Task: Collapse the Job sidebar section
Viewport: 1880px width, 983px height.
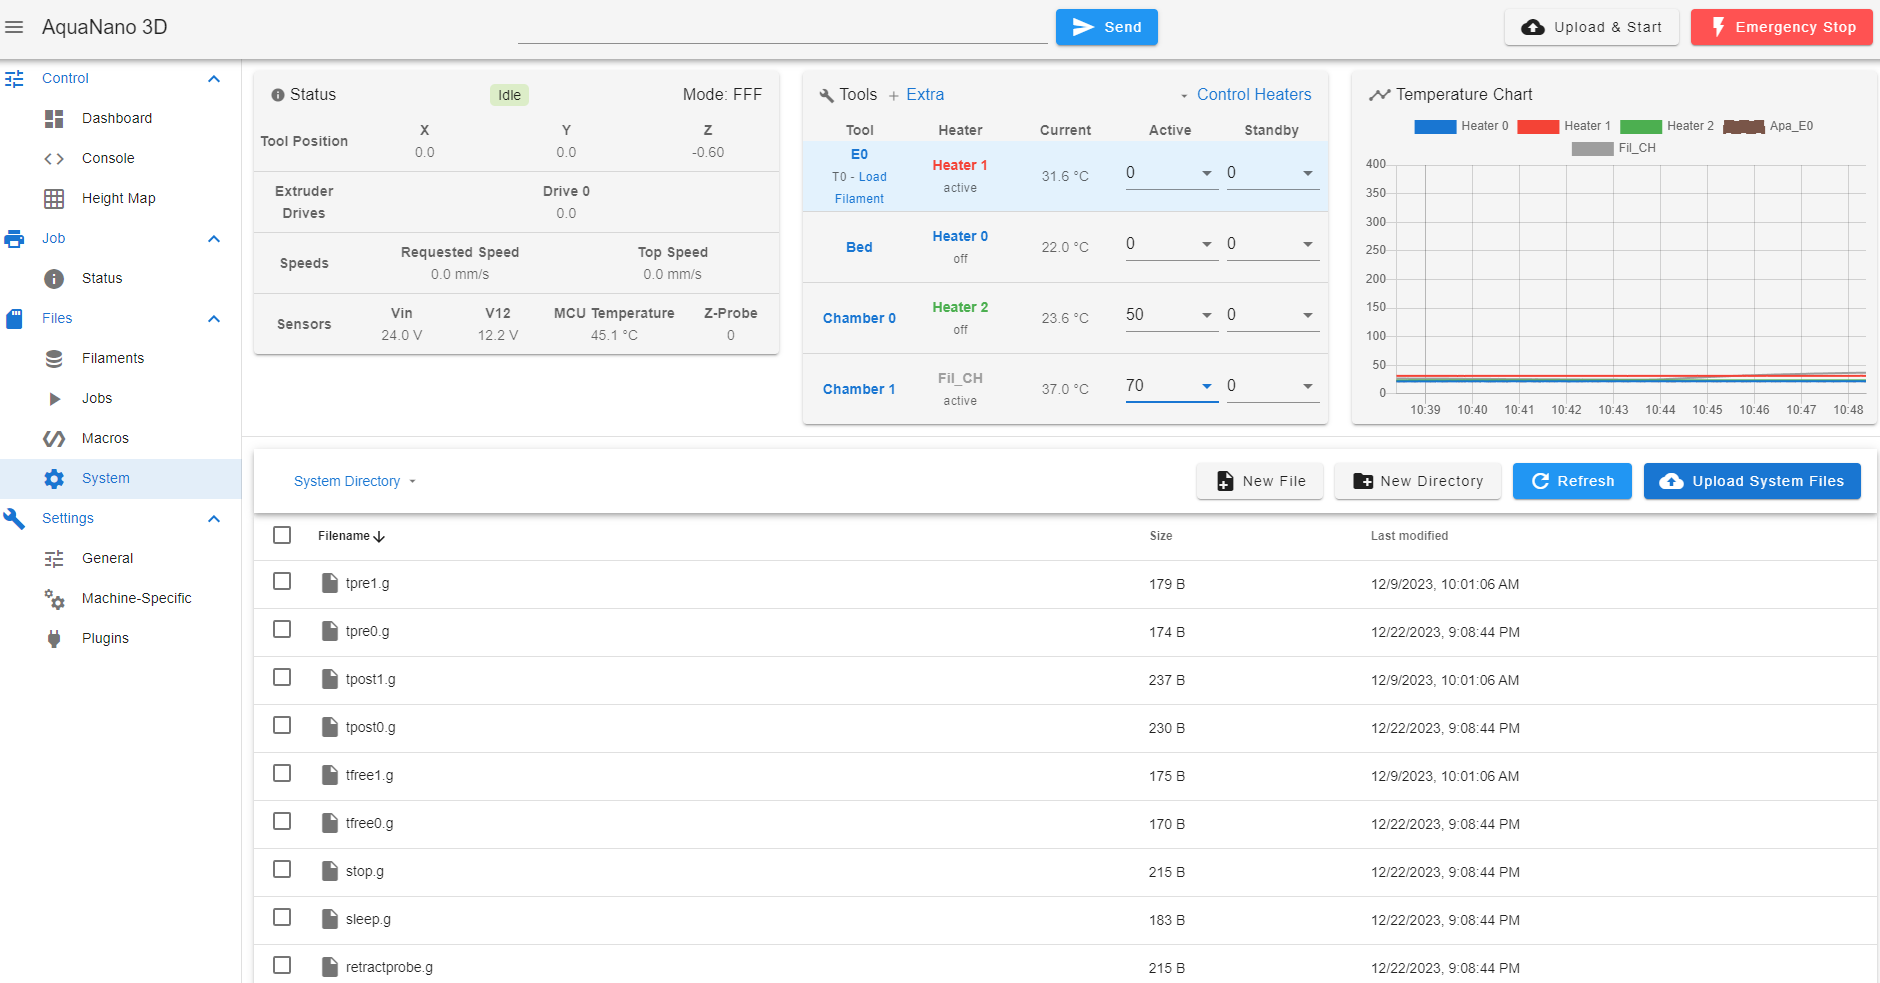Action: pos(214,238)
